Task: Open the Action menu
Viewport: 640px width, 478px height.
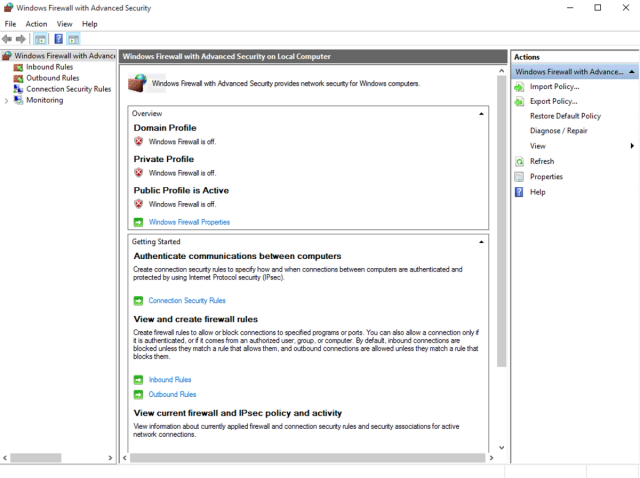Action: pos(36,24)
